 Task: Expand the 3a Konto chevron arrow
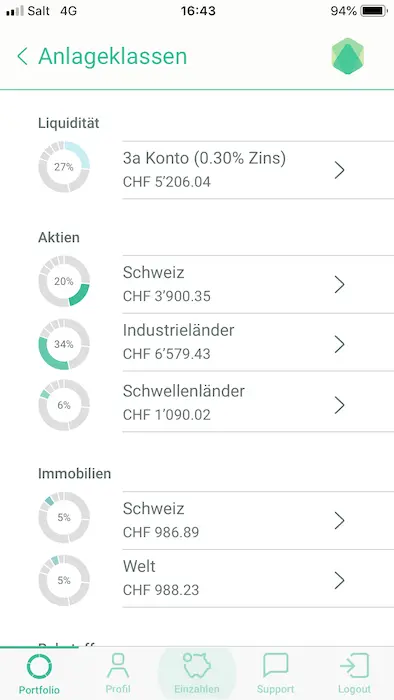coord(340,170)
